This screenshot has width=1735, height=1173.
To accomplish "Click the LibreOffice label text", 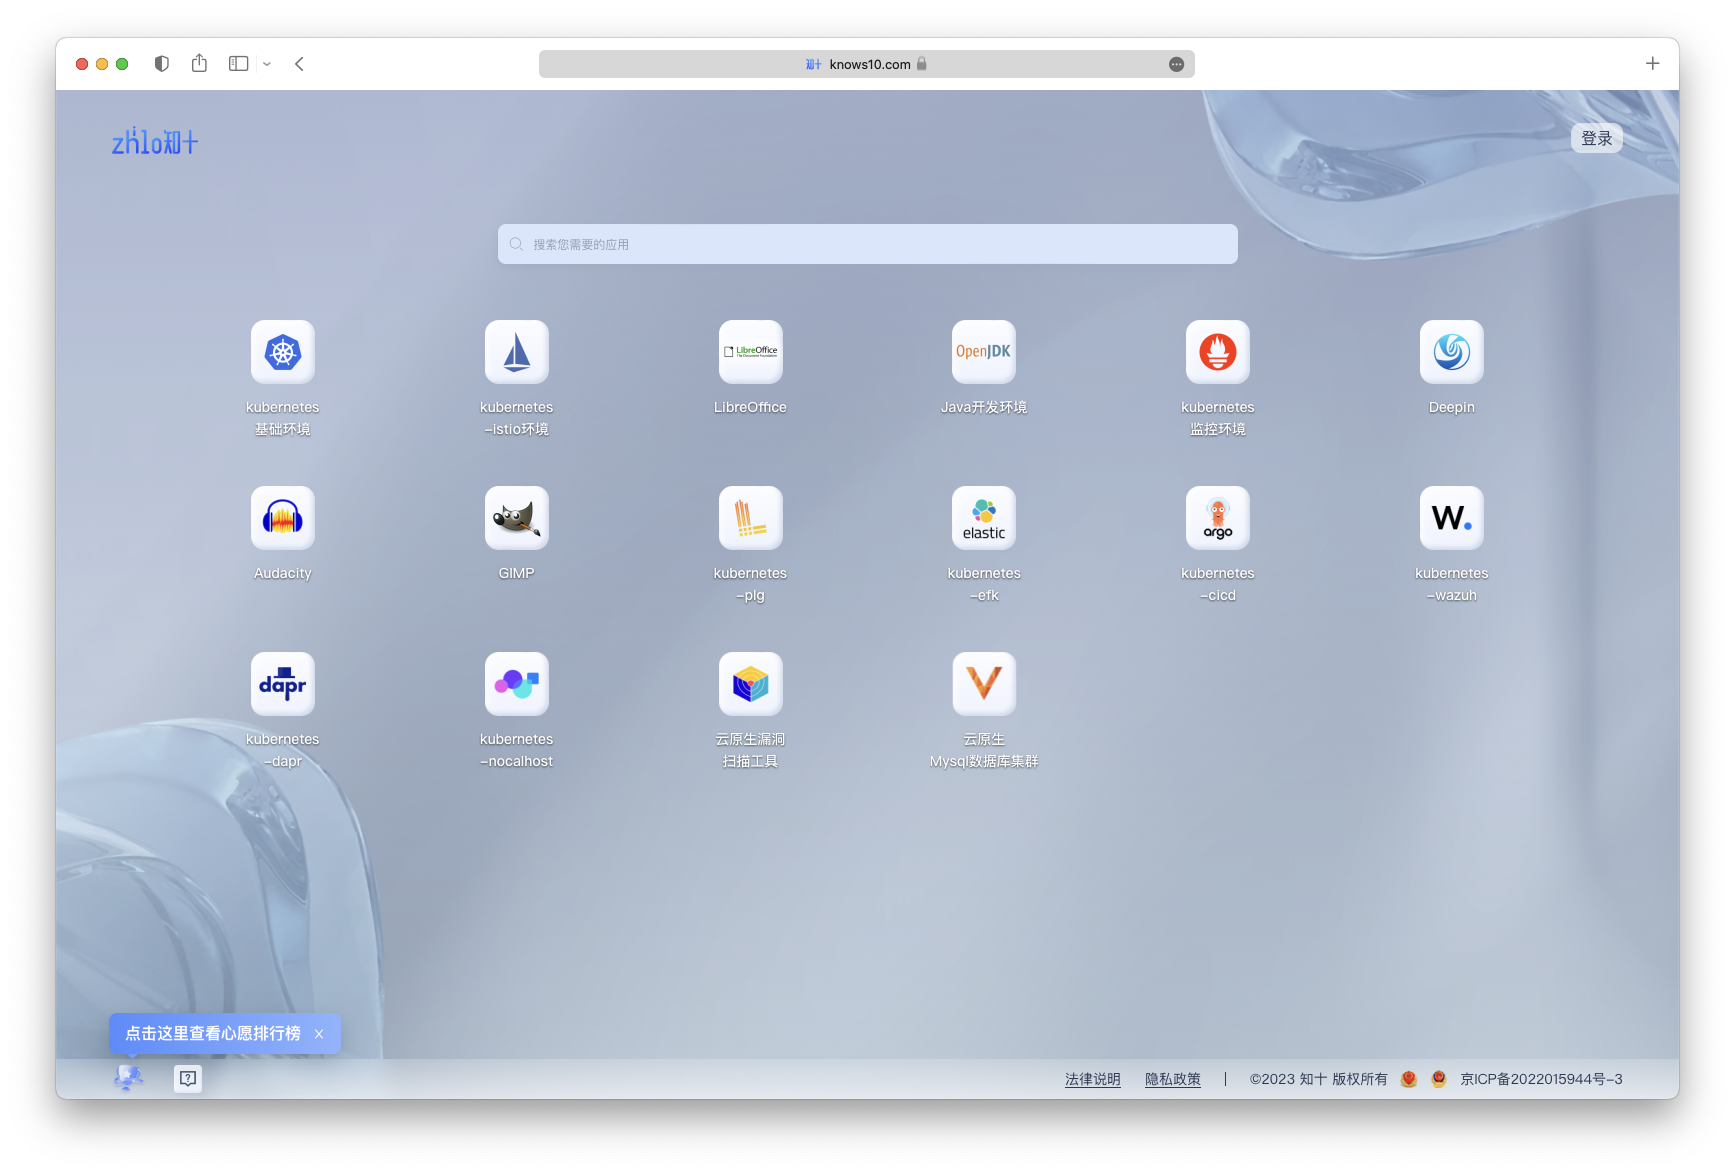I will [751, 407].
